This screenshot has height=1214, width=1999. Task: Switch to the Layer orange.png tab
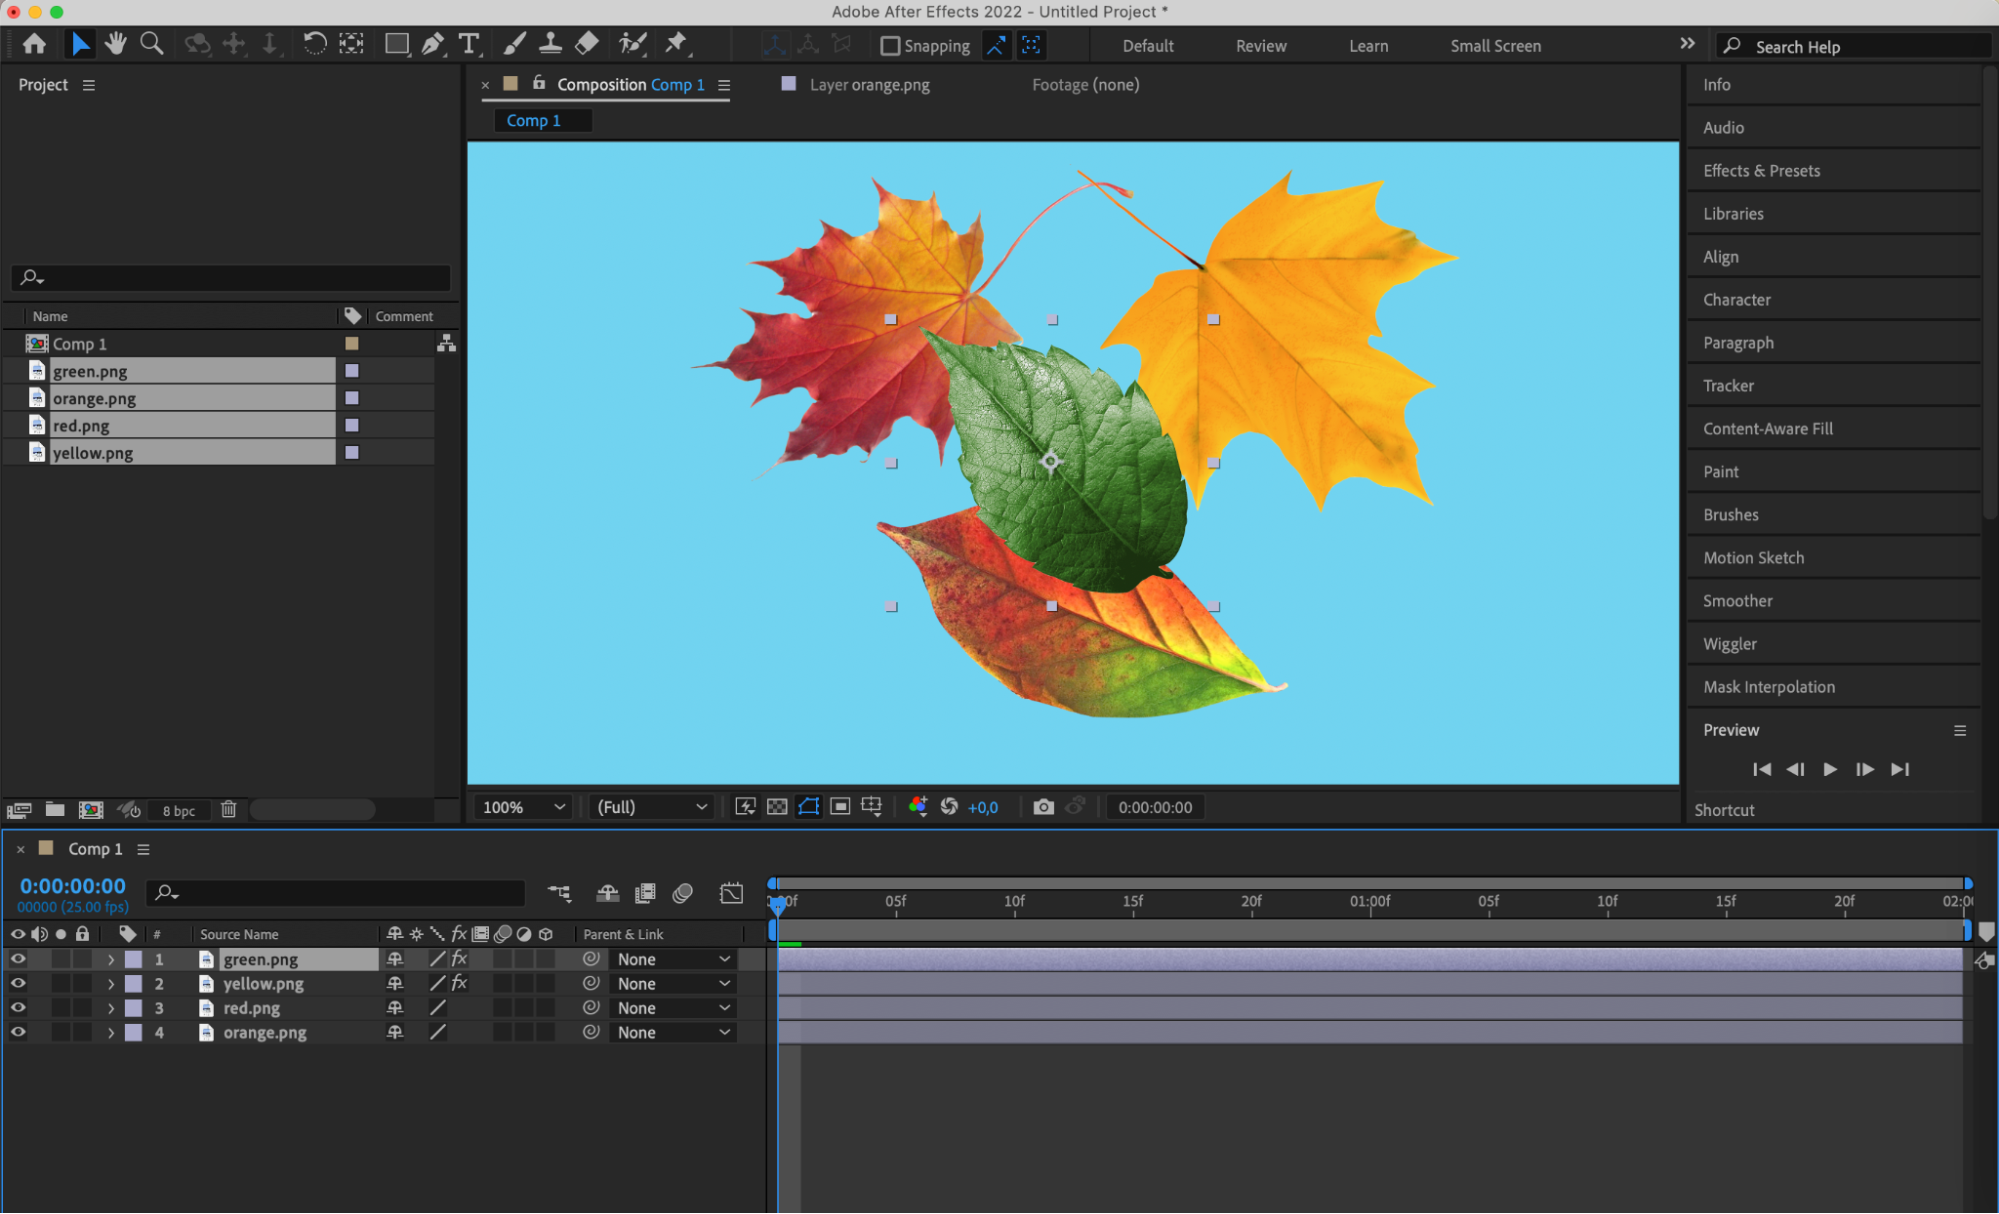coord(868,85)
